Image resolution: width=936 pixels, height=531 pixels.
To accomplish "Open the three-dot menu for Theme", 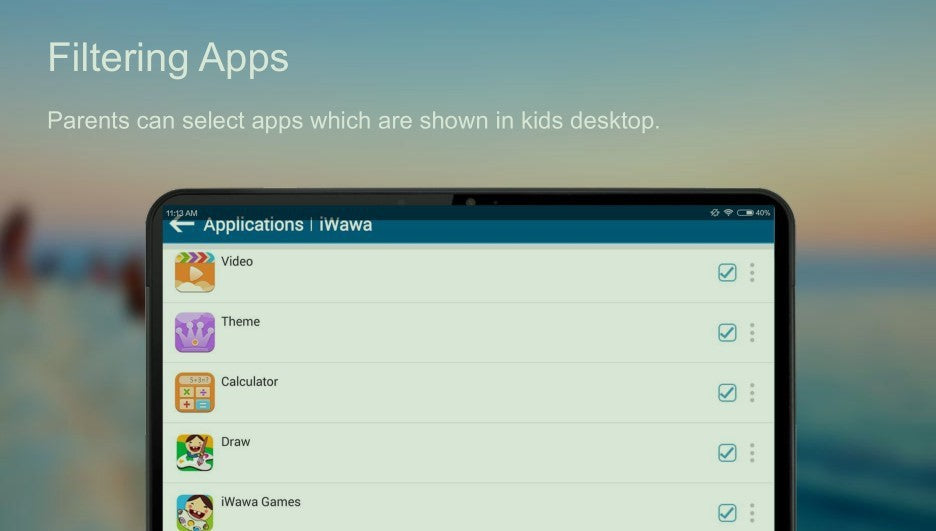I will coord(752,332).
